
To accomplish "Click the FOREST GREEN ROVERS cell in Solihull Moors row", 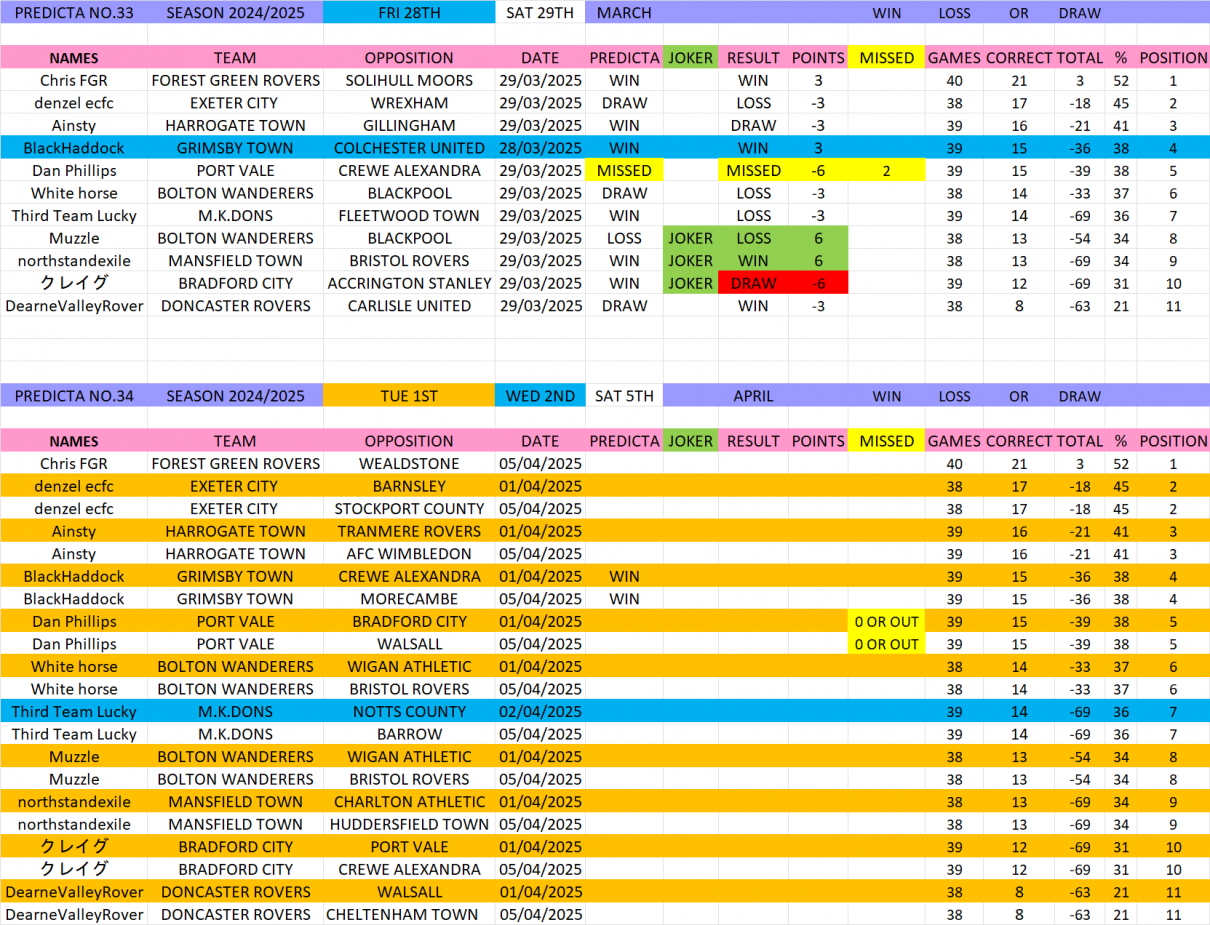I will [x=235, y=80].
